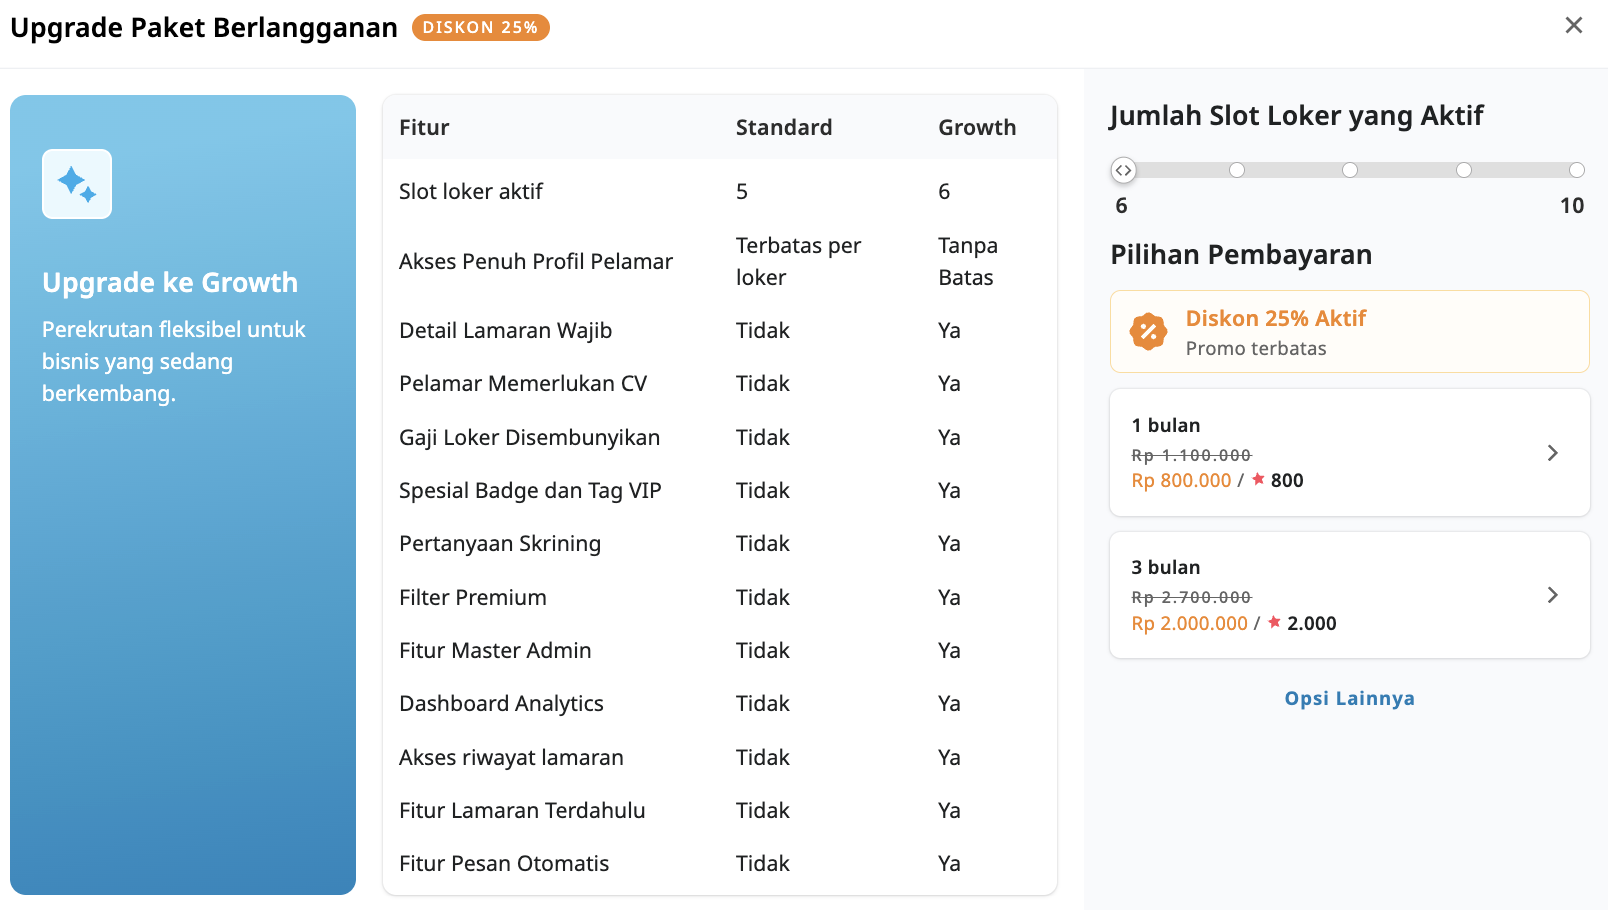Select the 1 bulan payment card
The width and height of the screenshot is (1608, 910).
1349,452
